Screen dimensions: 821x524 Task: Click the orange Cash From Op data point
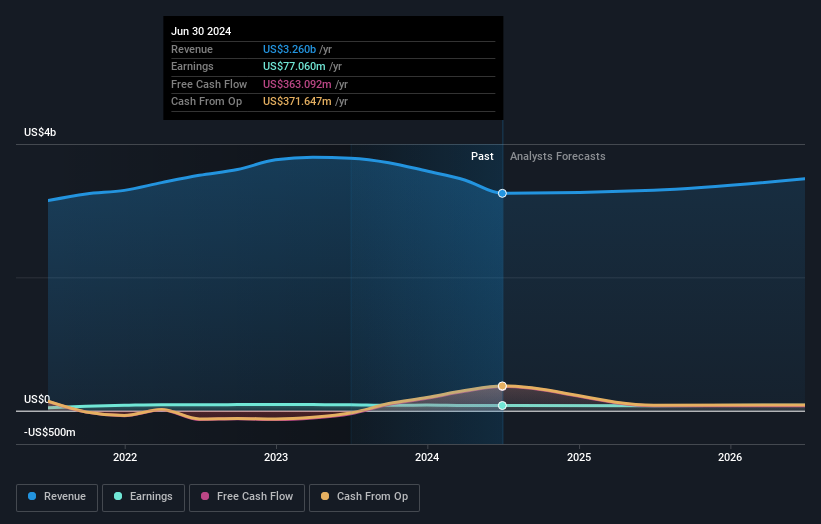[x=502, y=386]
